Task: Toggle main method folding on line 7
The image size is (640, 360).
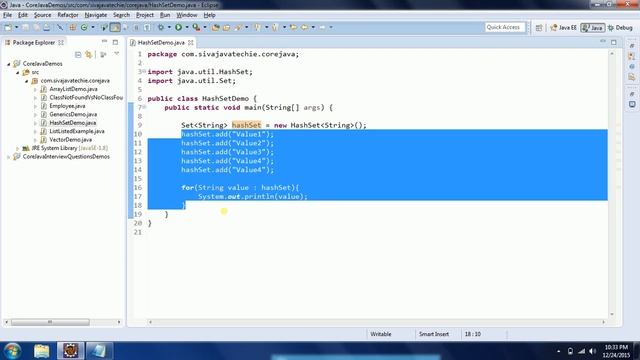Action: pyautogui.click(x=144, y=107)
